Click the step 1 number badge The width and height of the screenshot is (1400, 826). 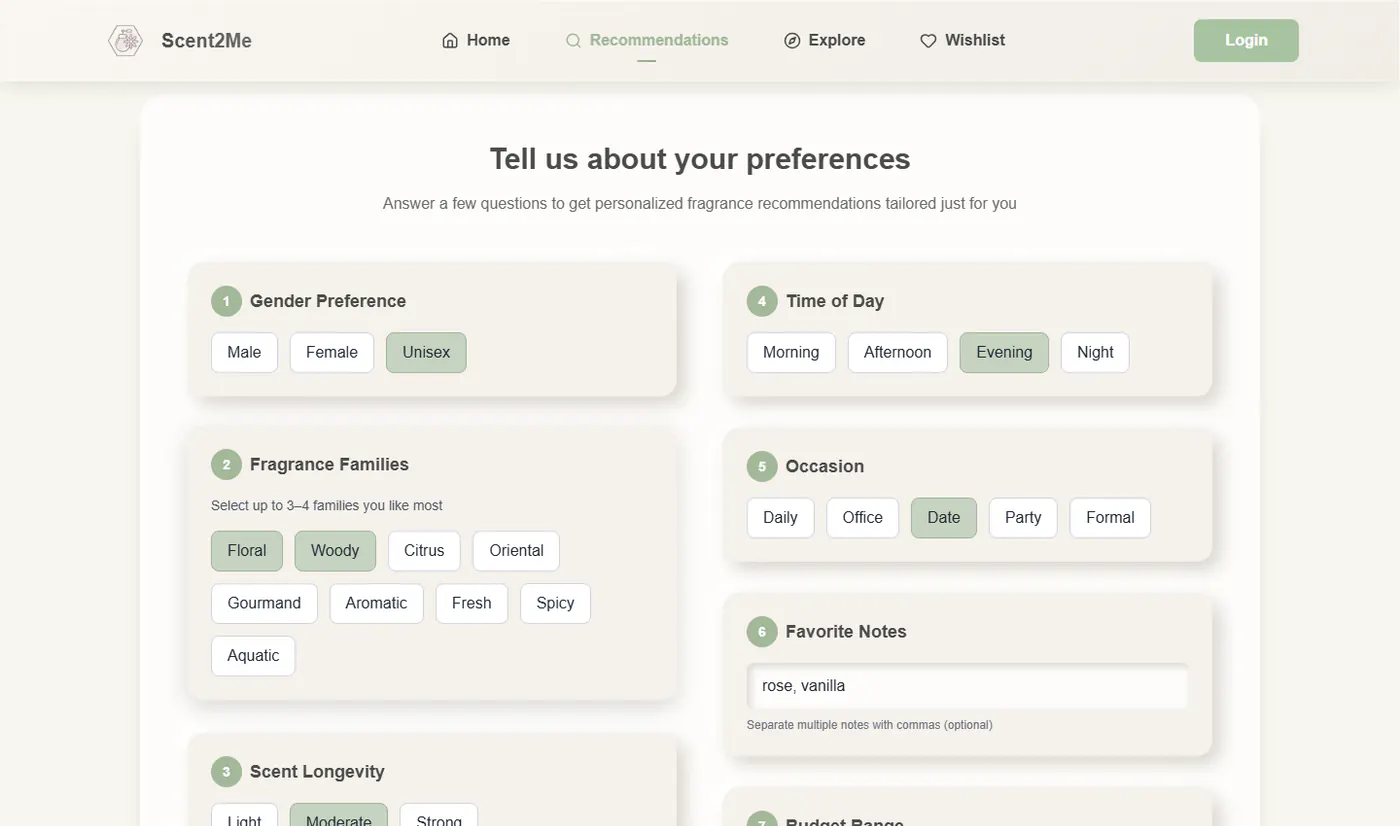[x=226, y=301]
